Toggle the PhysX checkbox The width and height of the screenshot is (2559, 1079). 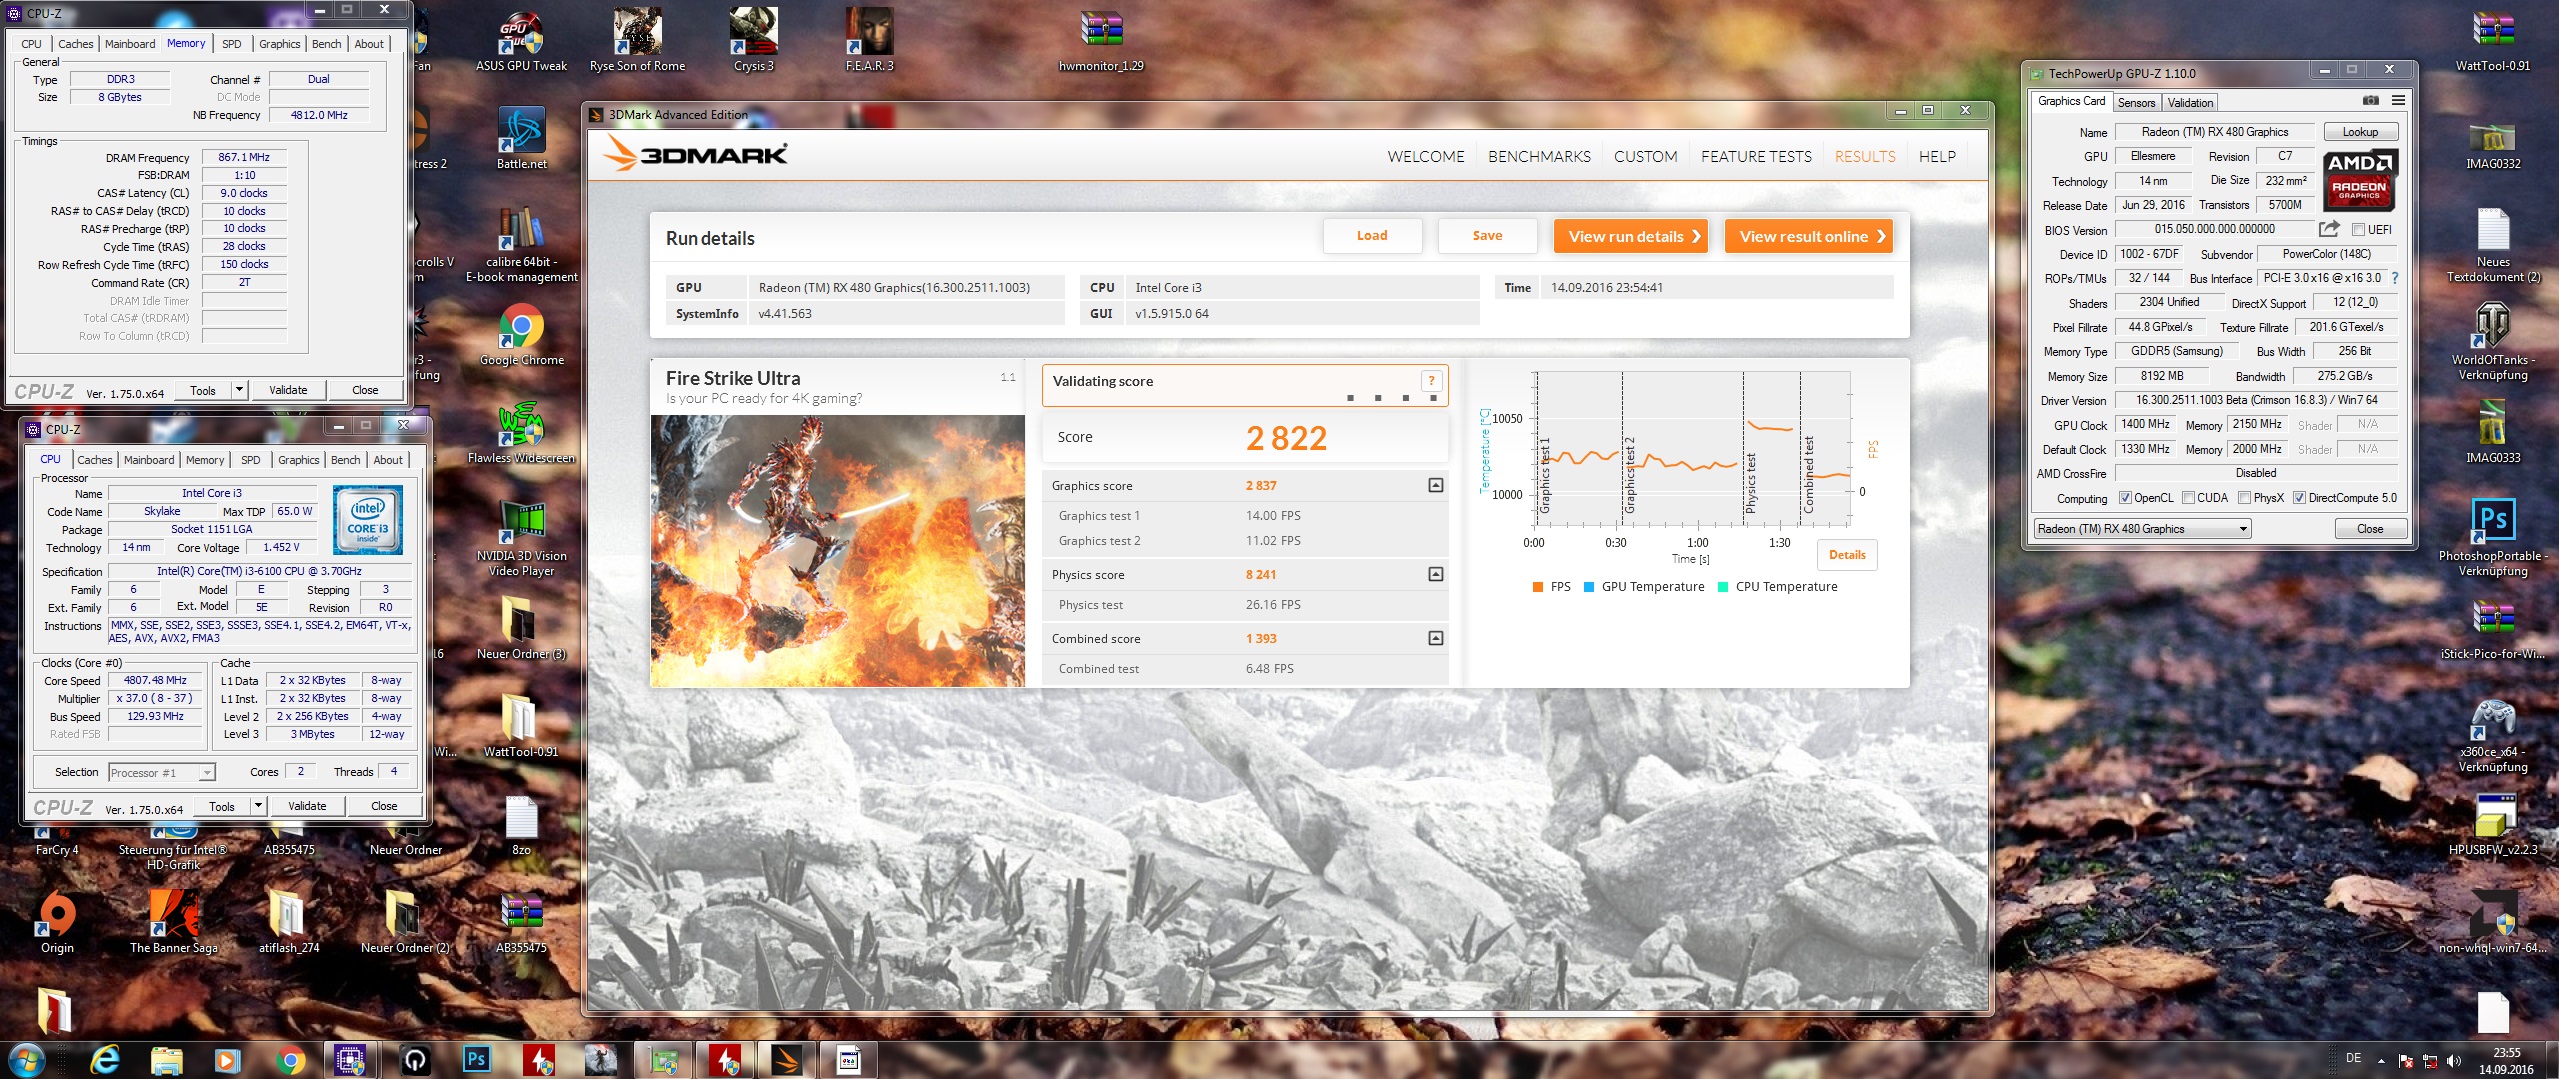point(2244,498)
